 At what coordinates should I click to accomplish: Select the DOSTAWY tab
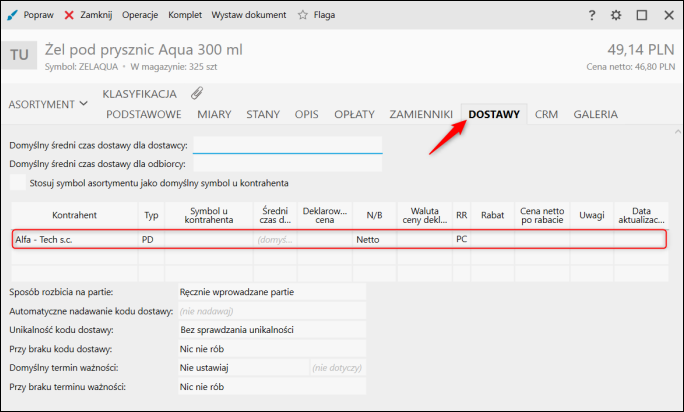pos(494,114)
